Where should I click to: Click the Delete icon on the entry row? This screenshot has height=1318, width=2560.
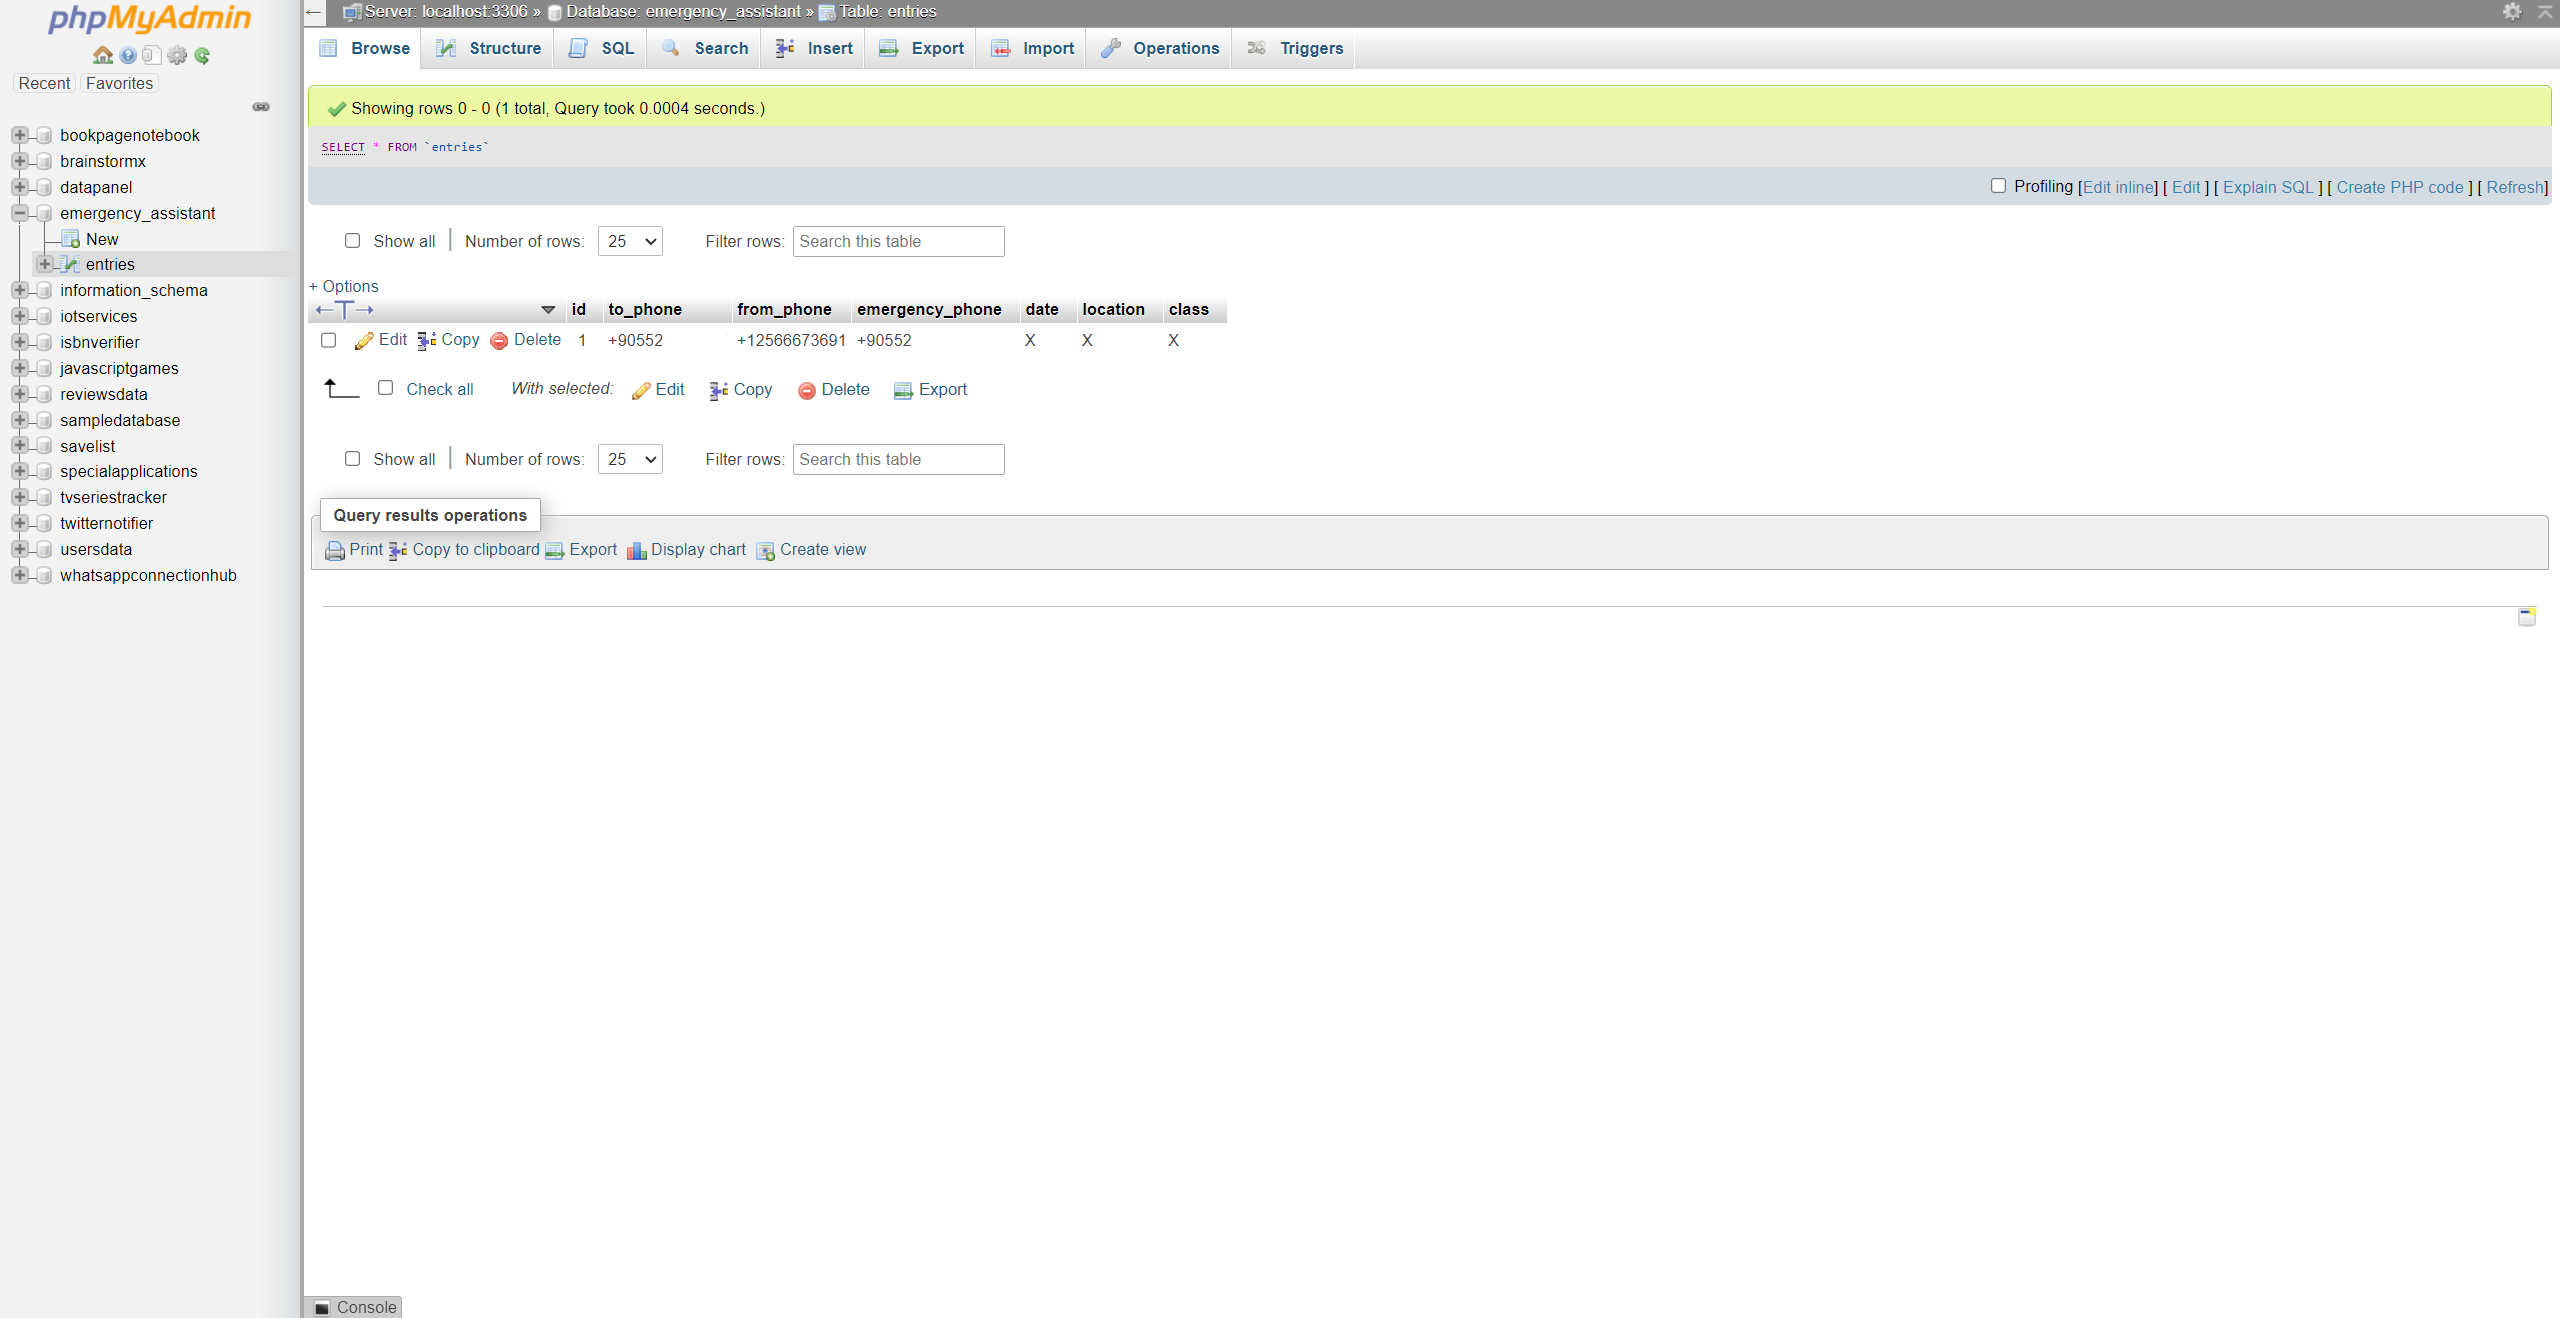pyautogui.click(x=499, y=340)
